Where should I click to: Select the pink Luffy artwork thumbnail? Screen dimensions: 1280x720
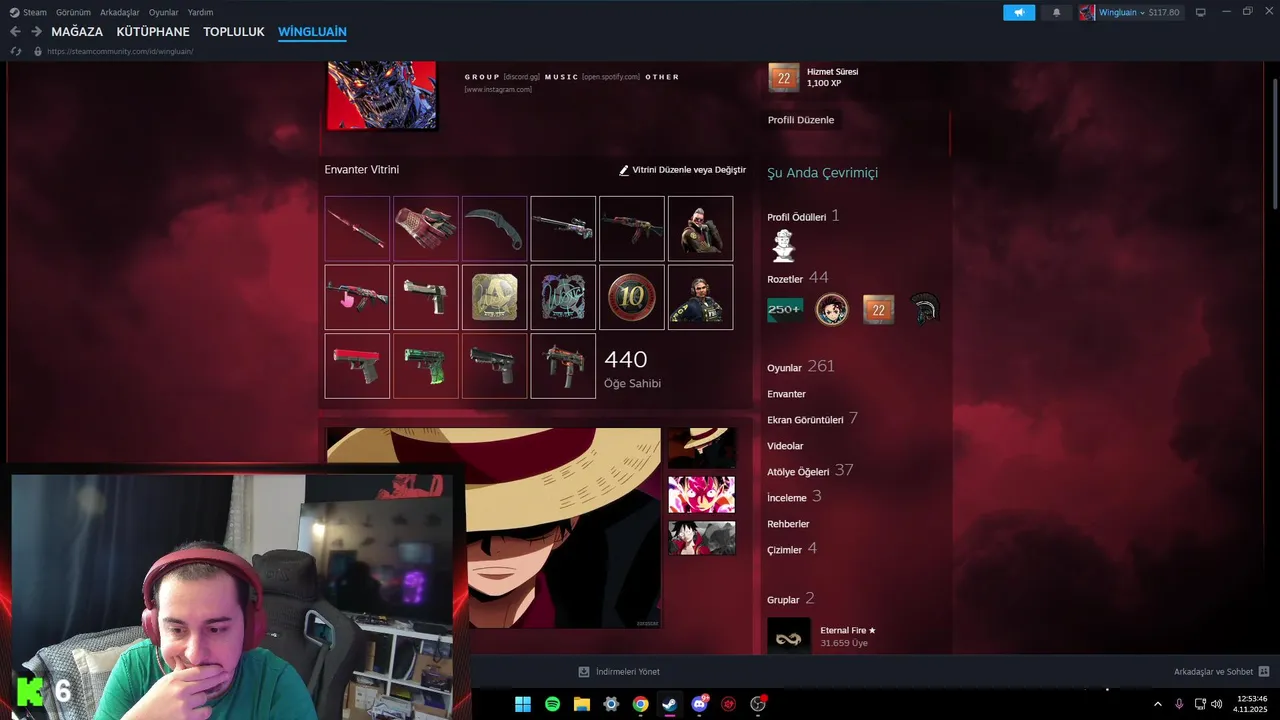point(701,494)
